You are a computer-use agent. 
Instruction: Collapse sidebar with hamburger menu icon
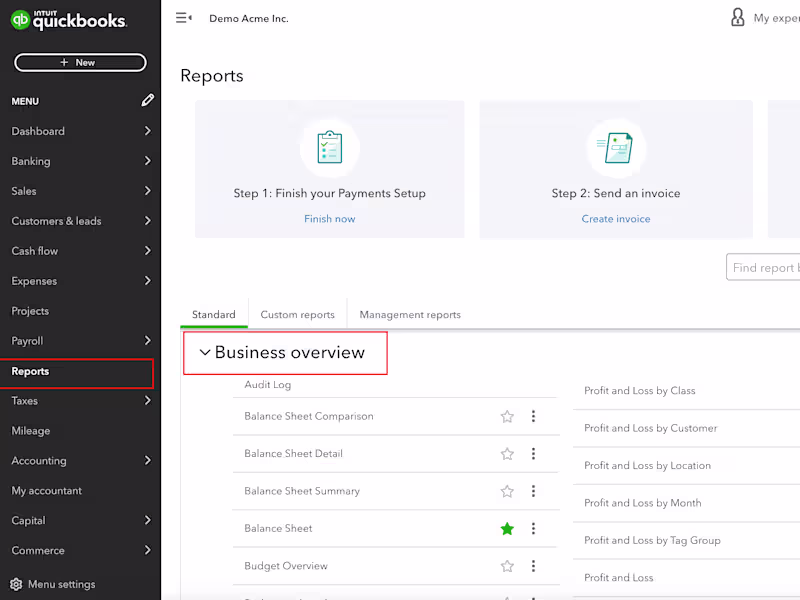183,18
